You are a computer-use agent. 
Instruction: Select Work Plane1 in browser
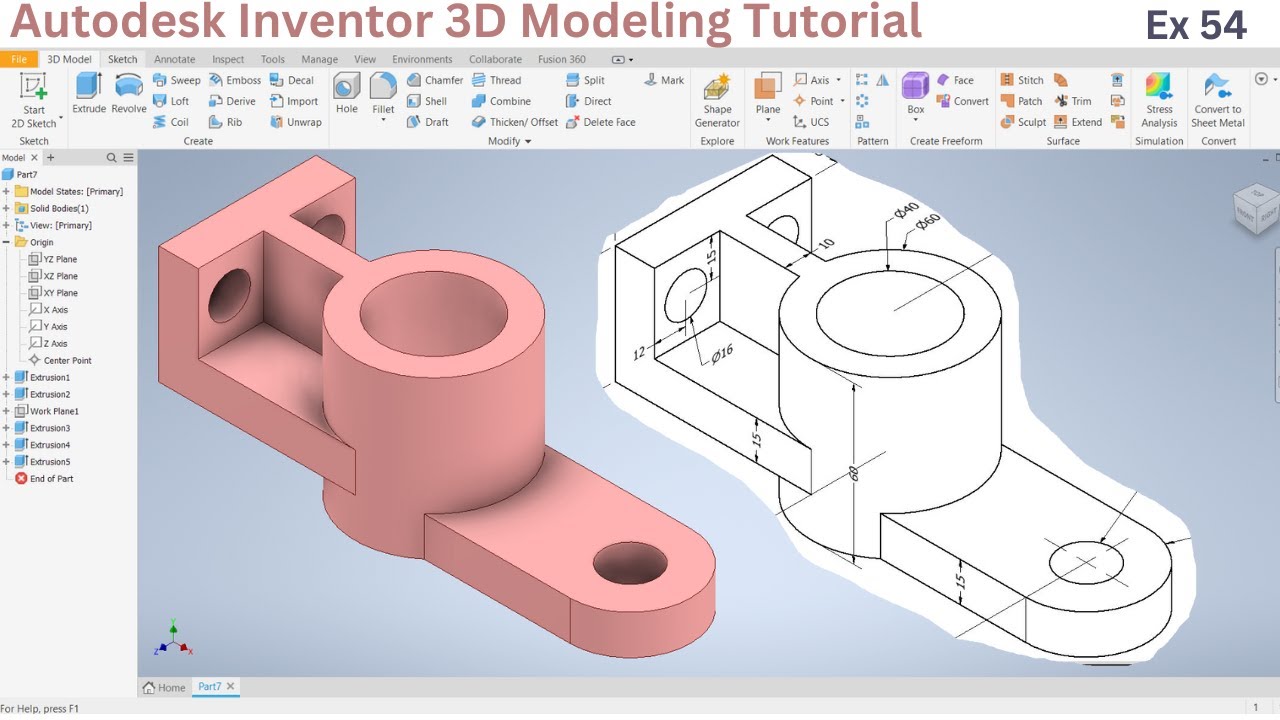tap(46, 411)
